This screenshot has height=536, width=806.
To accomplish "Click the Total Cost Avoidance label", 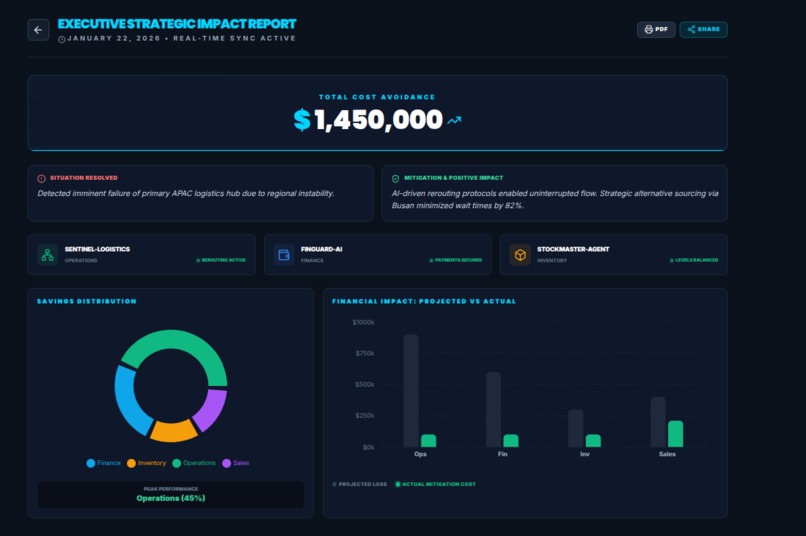I will click(377, 97).
